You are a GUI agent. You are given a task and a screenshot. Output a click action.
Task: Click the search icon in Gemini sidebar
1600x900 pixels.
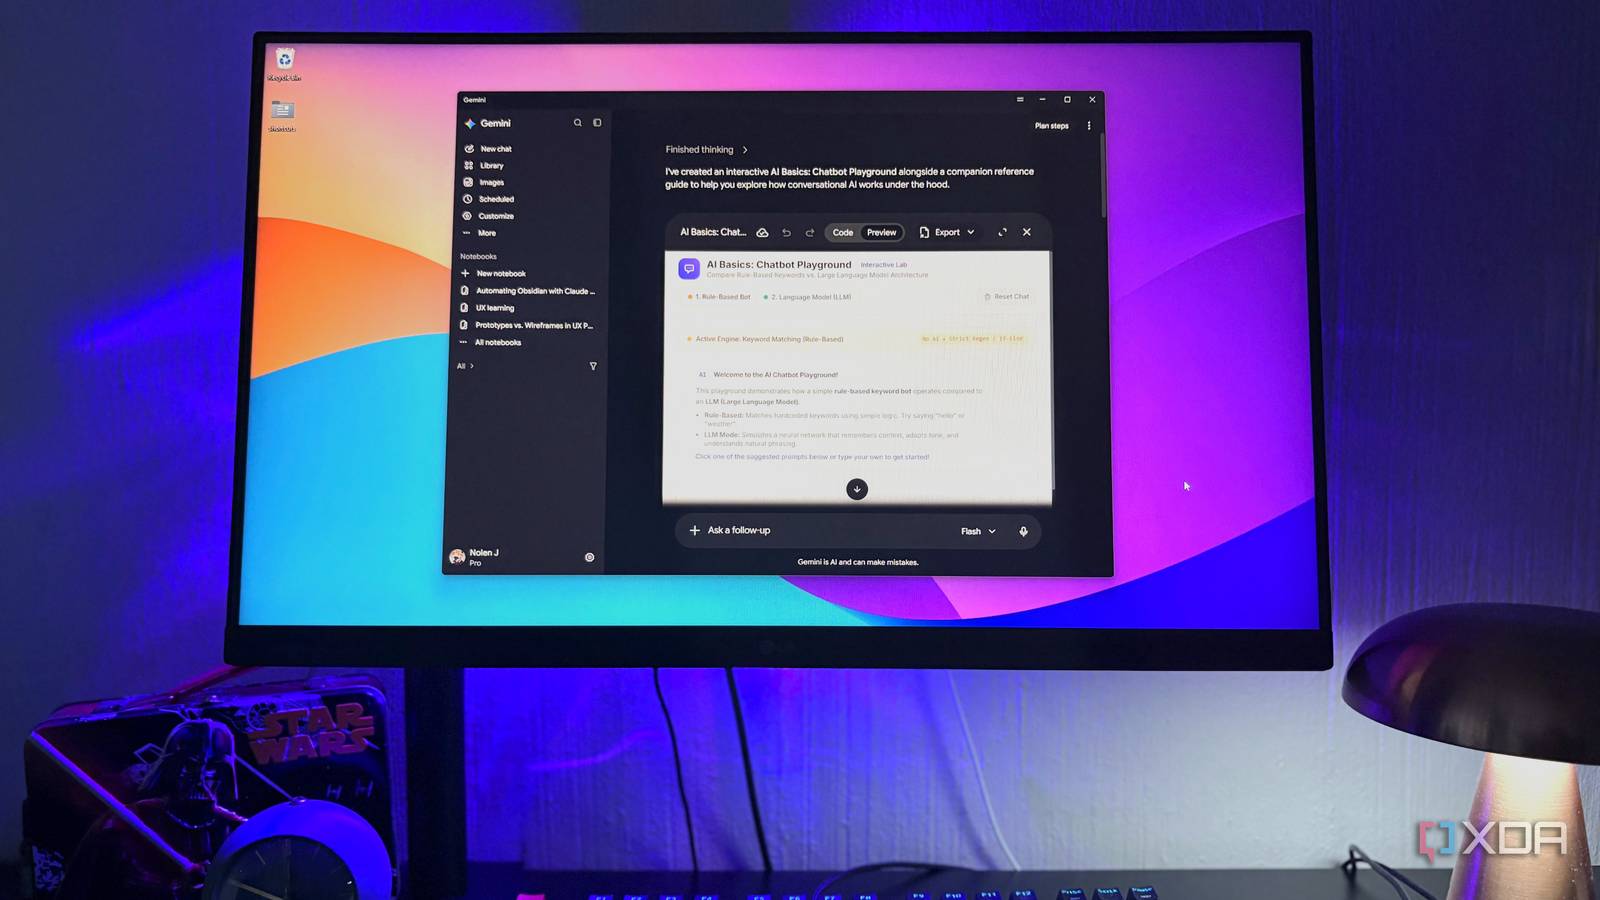point(577,123)
